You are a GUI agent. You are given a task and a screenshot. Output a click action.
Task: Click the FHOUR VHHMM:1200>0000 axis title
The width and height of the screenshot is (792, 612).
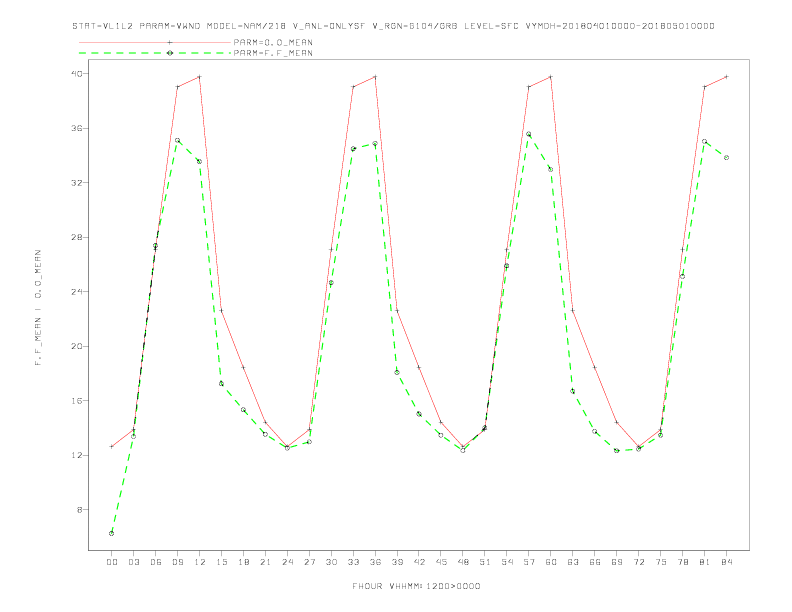pyautogui.click(x=416, y=586)
